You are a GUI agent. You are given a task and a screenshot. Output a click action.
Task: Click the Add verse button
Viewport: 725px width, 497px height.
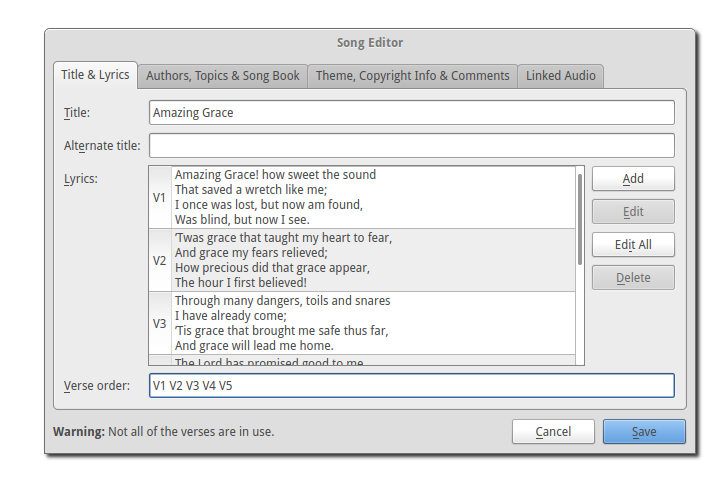(633, 179)
